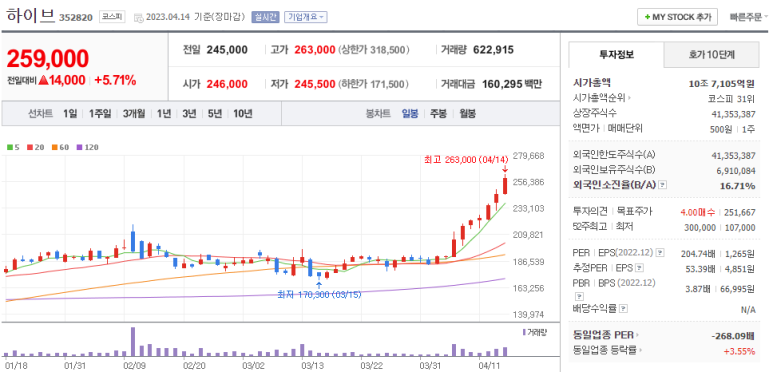Click the 고가 value 263,000
This screenshot has height=372, width=773.
[x=315, y=50]
